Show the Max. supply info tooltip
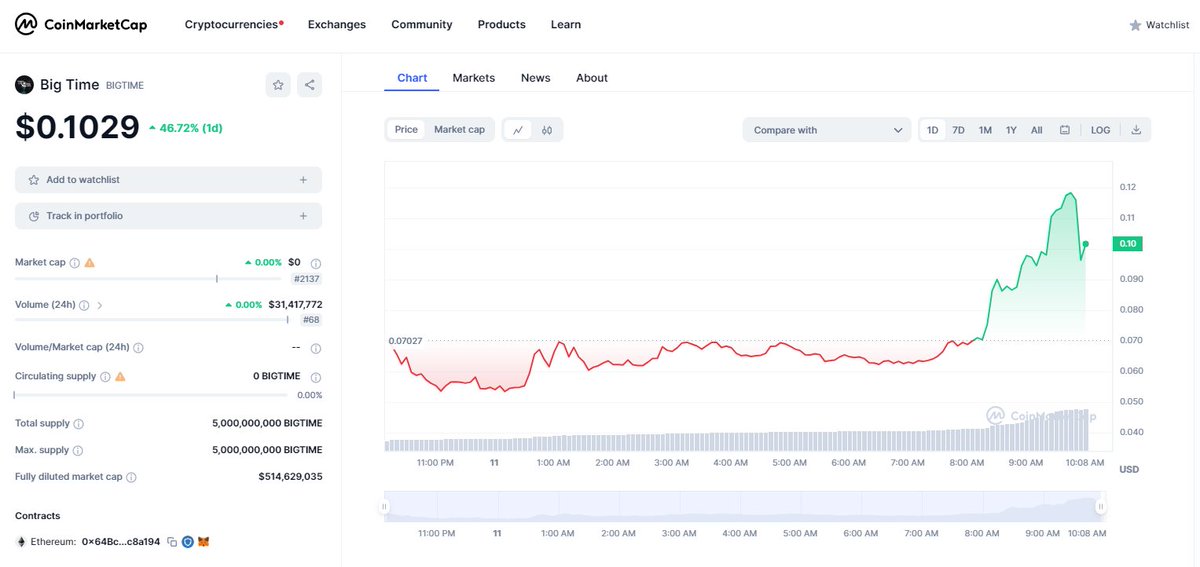Screen dimensions: 1200x567 click(78, 451)
